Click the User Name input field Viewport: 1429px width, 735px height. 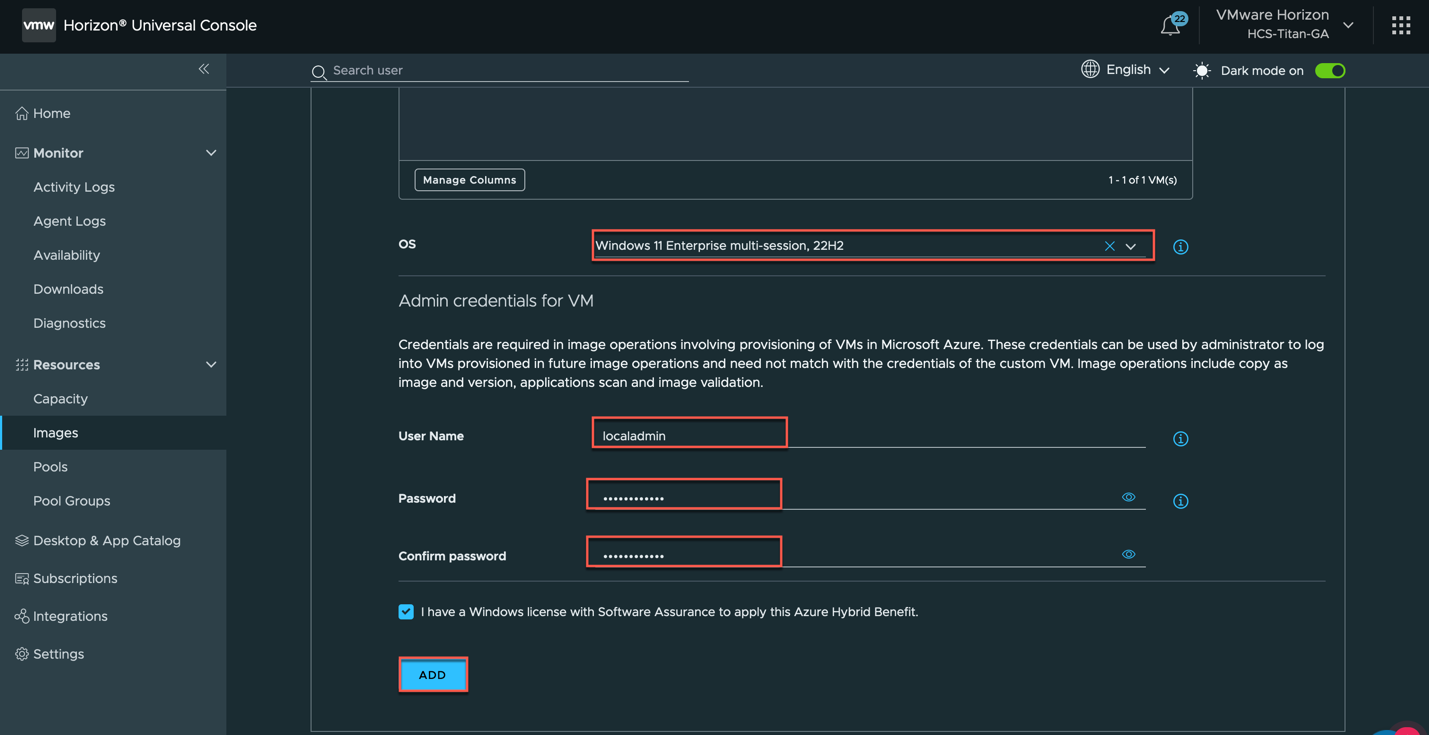coord(870,435)
